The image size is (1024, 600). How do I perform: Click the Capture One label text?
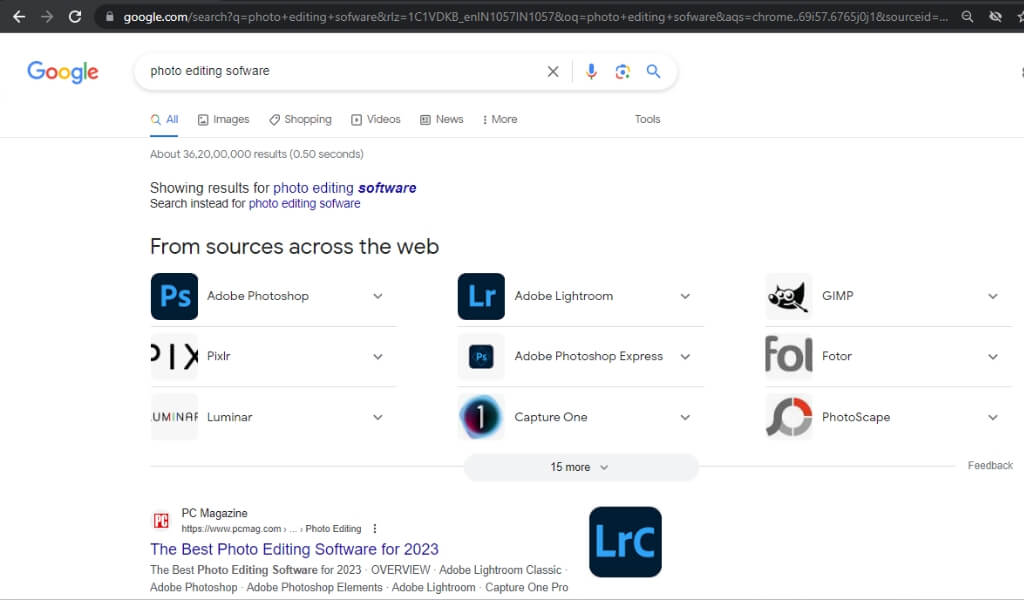pos(551,417)
